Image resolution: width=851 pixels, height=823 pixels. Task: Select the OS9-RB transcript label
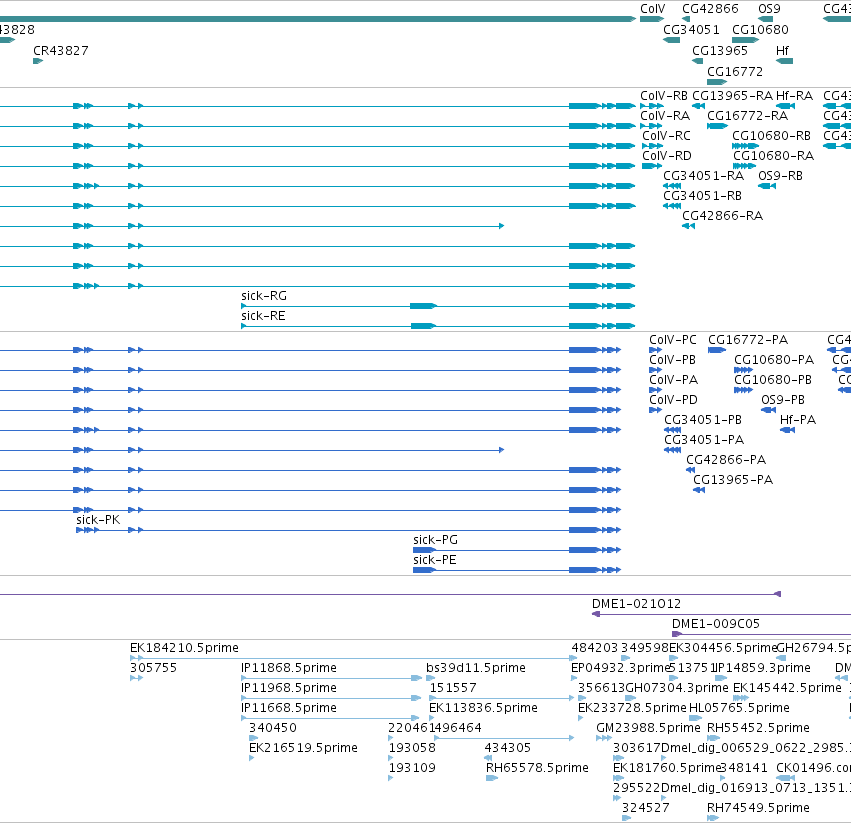coord(780,175)
